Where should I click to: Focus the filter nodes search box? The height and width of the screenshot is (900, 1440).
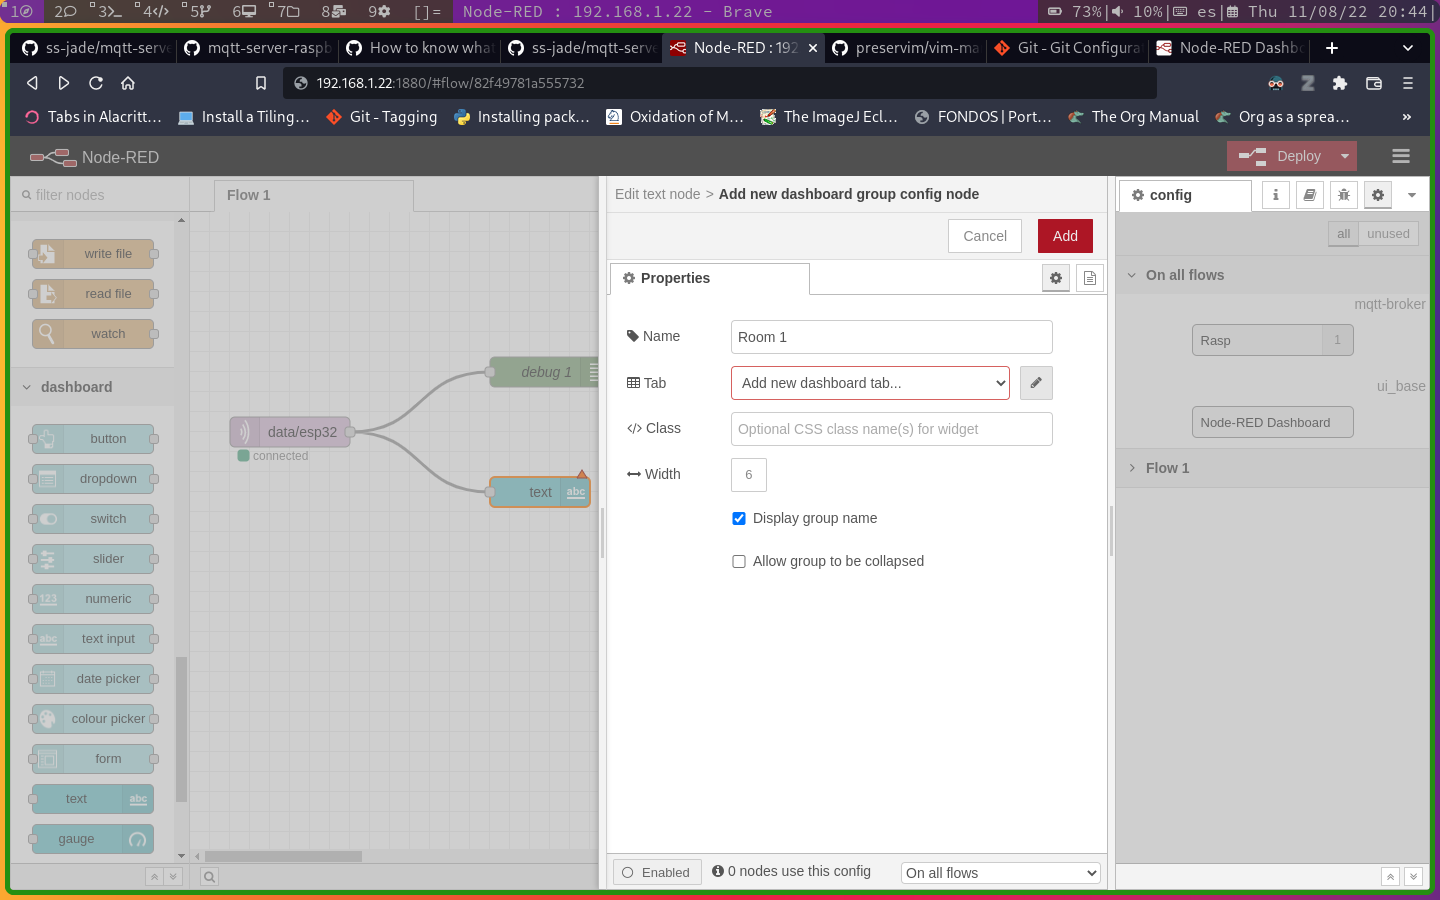99,195
